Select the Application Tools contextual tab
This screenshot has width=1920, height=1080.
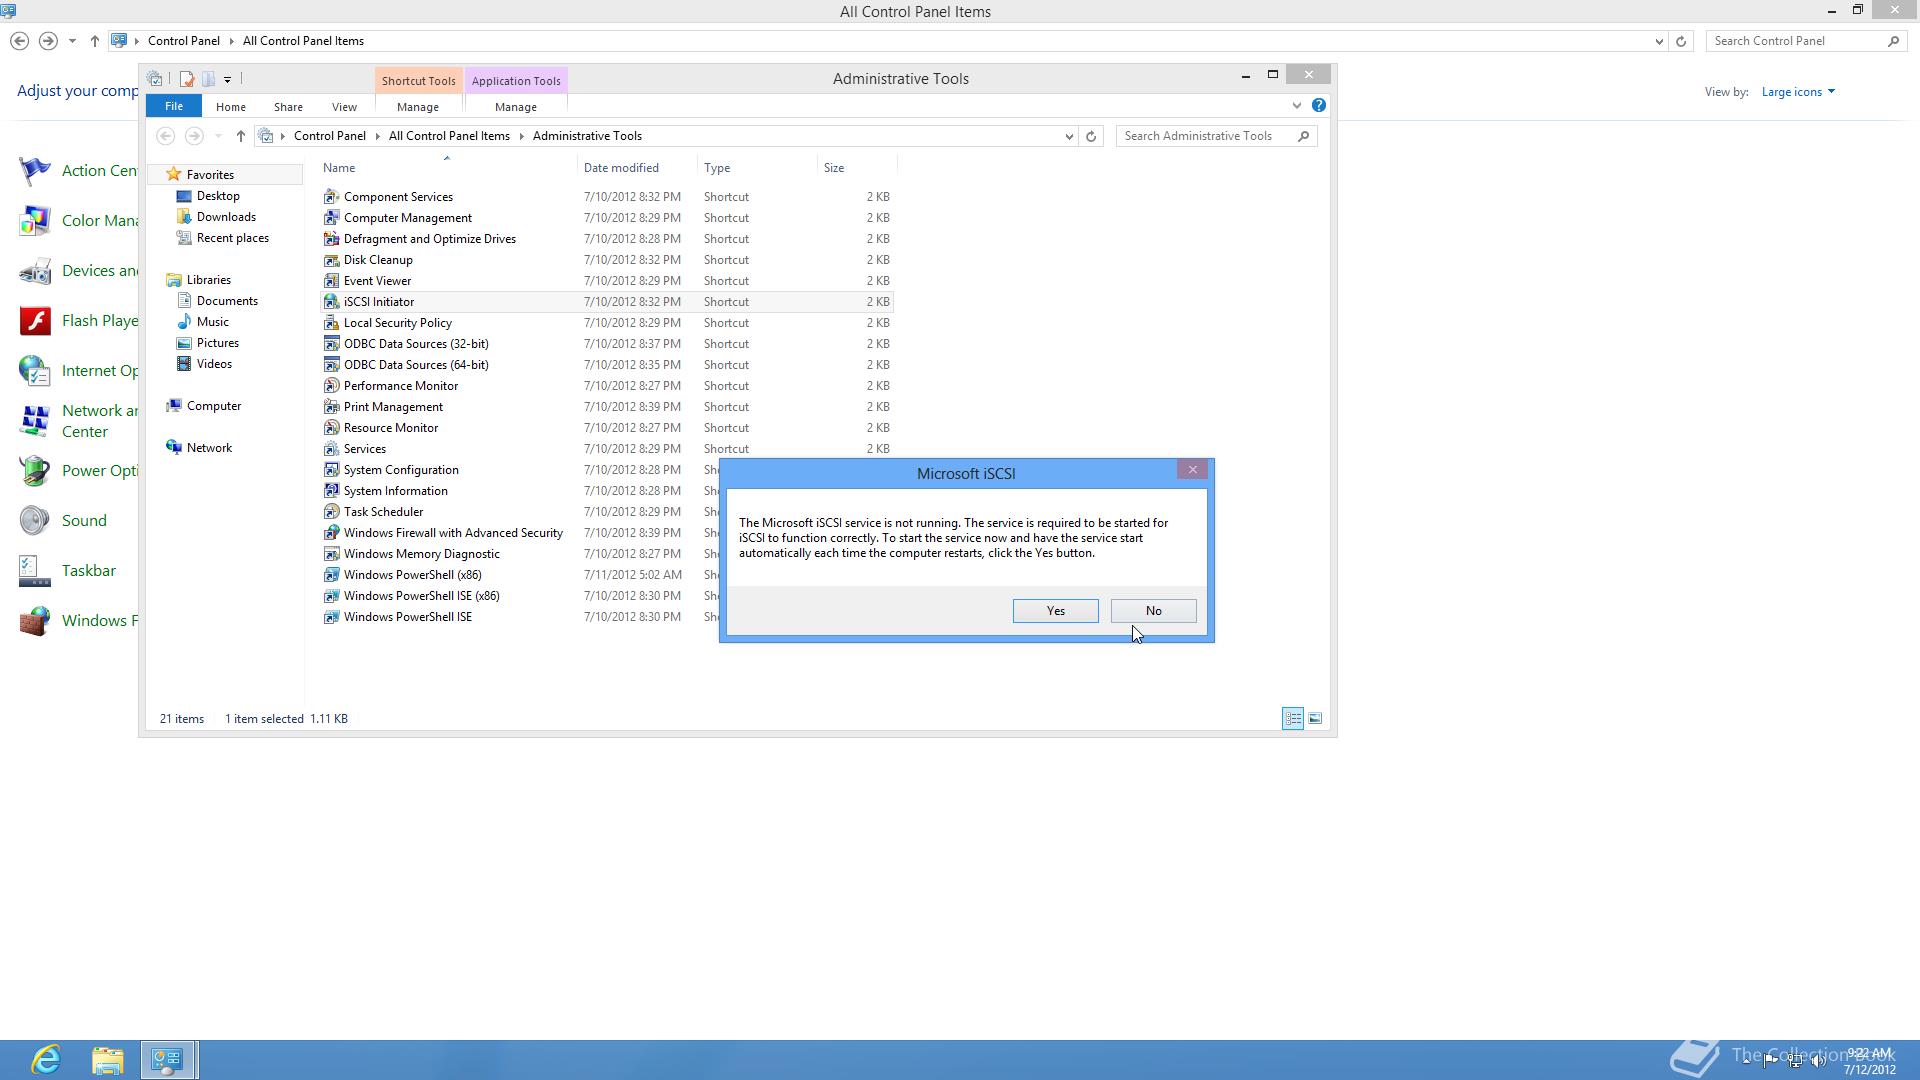tap(516, 81)
